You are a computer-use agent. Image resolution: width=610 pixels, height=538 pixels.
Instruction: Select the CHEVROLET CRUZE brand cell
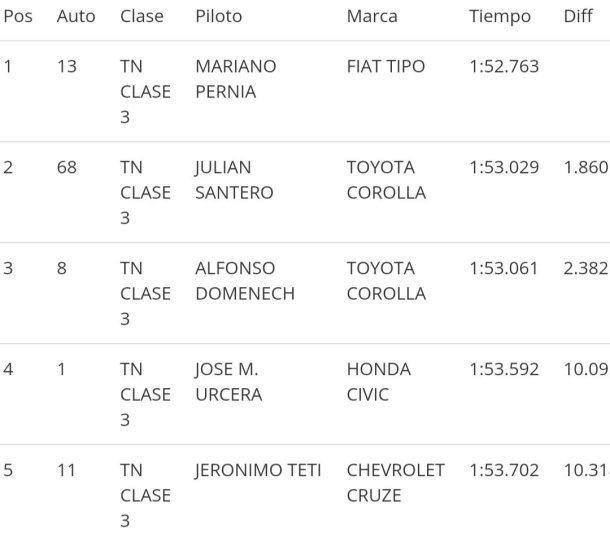[395, 483]
